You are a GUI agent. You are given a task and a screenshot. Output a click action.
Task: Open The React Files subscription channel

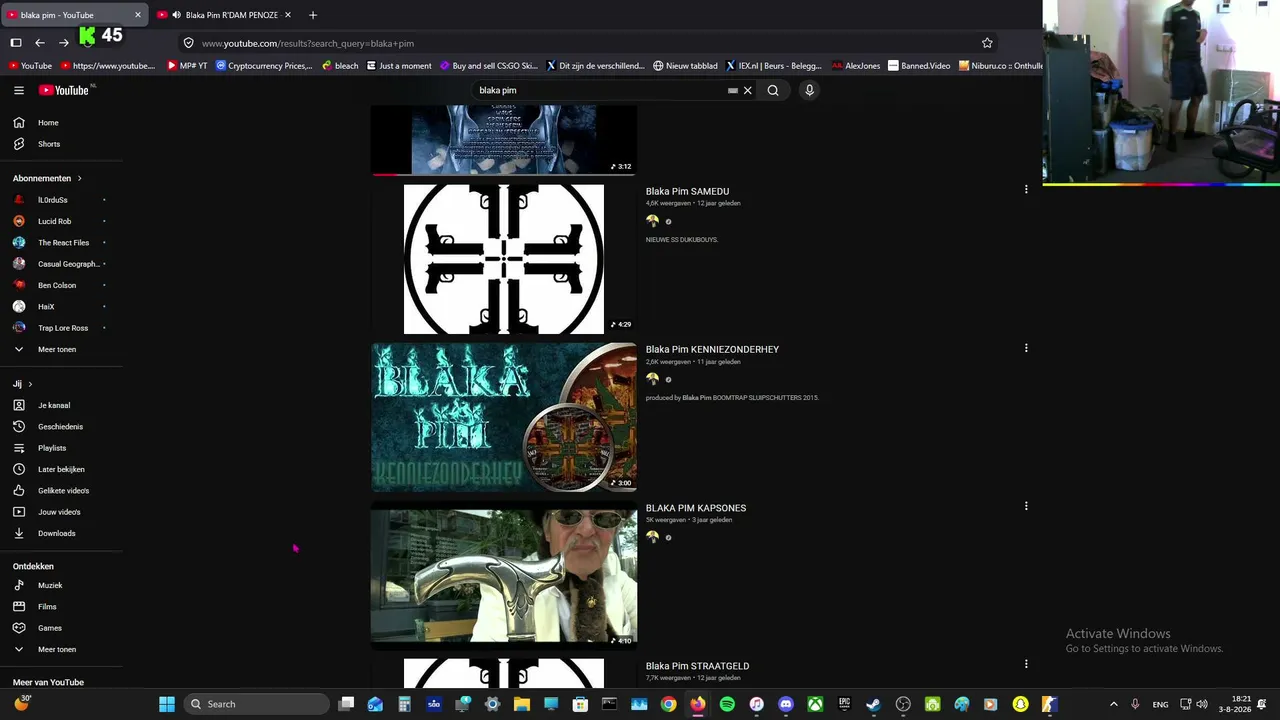pyautogui.click(x=61, y=243)
